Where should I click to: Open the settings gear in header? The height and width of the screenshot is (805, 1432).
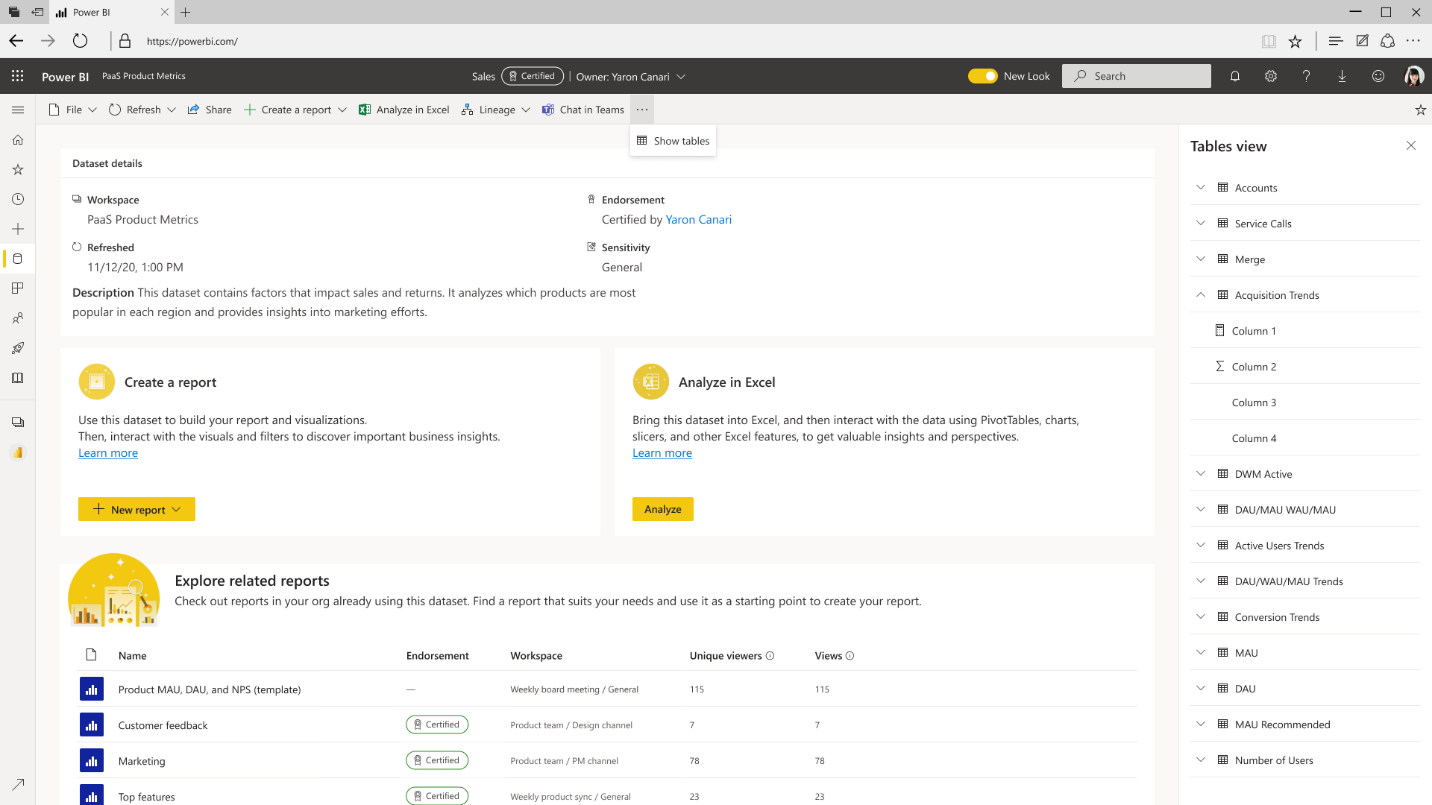pos(1271,76)
